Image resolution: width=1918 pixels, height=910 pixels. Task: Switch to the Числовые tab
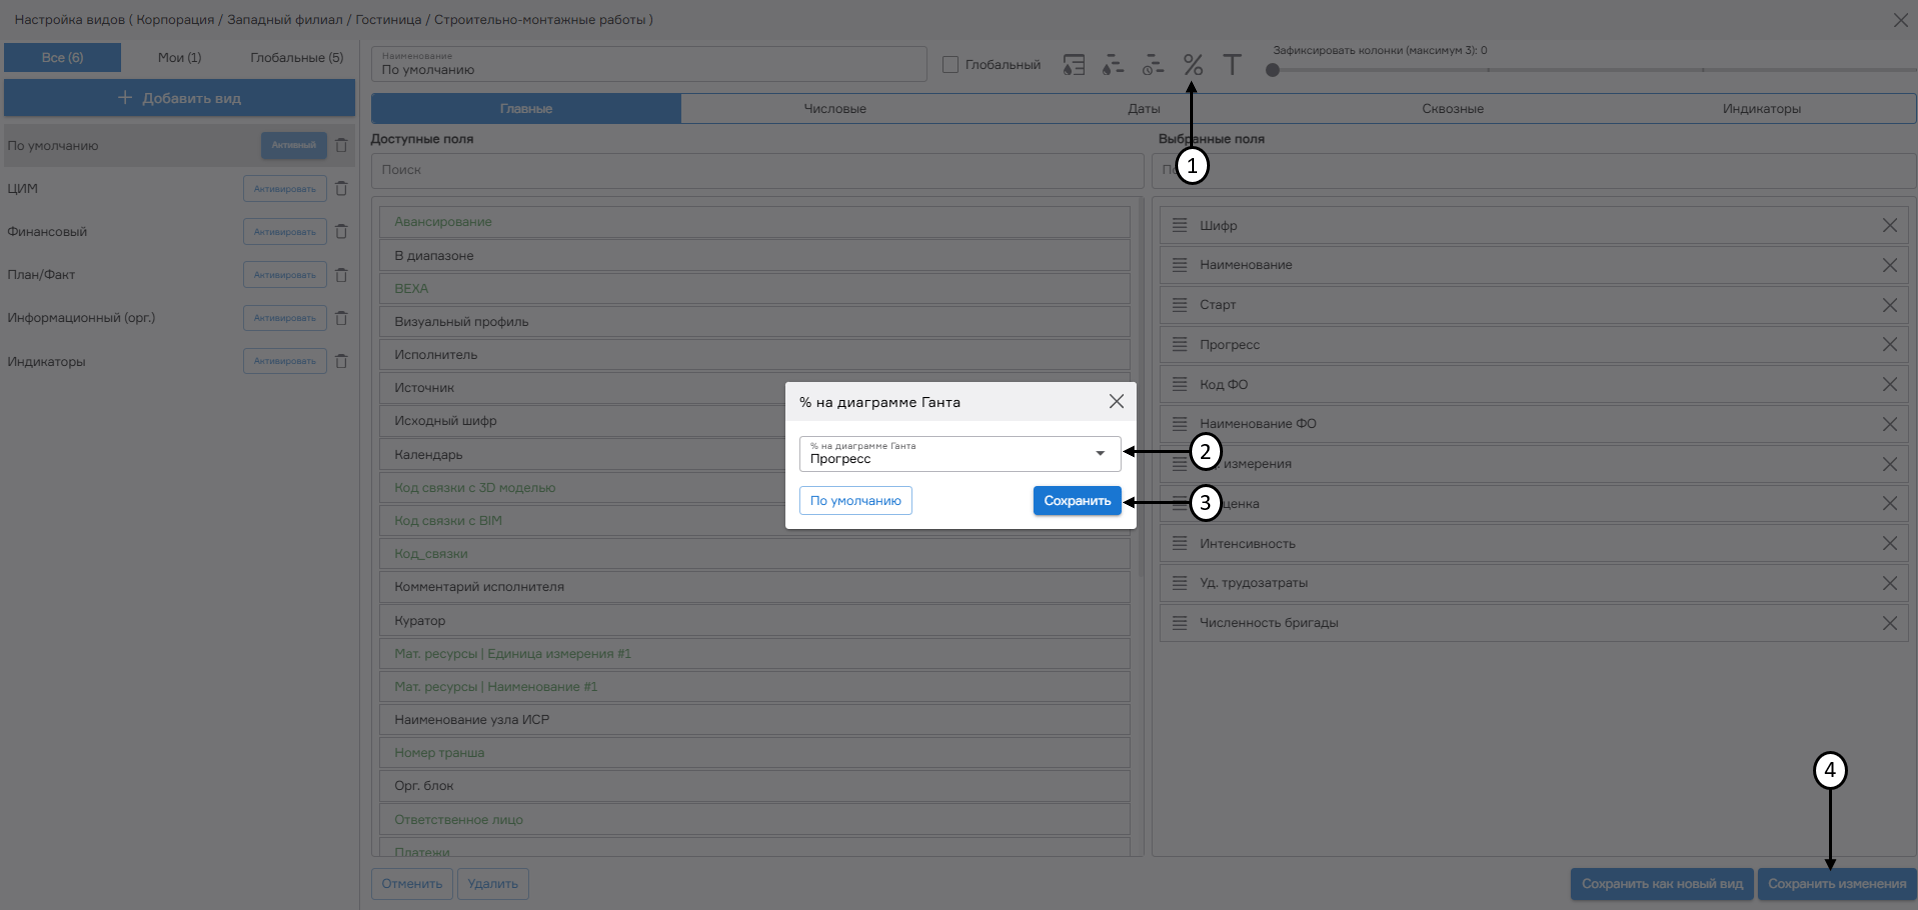(x=835, y=109)
